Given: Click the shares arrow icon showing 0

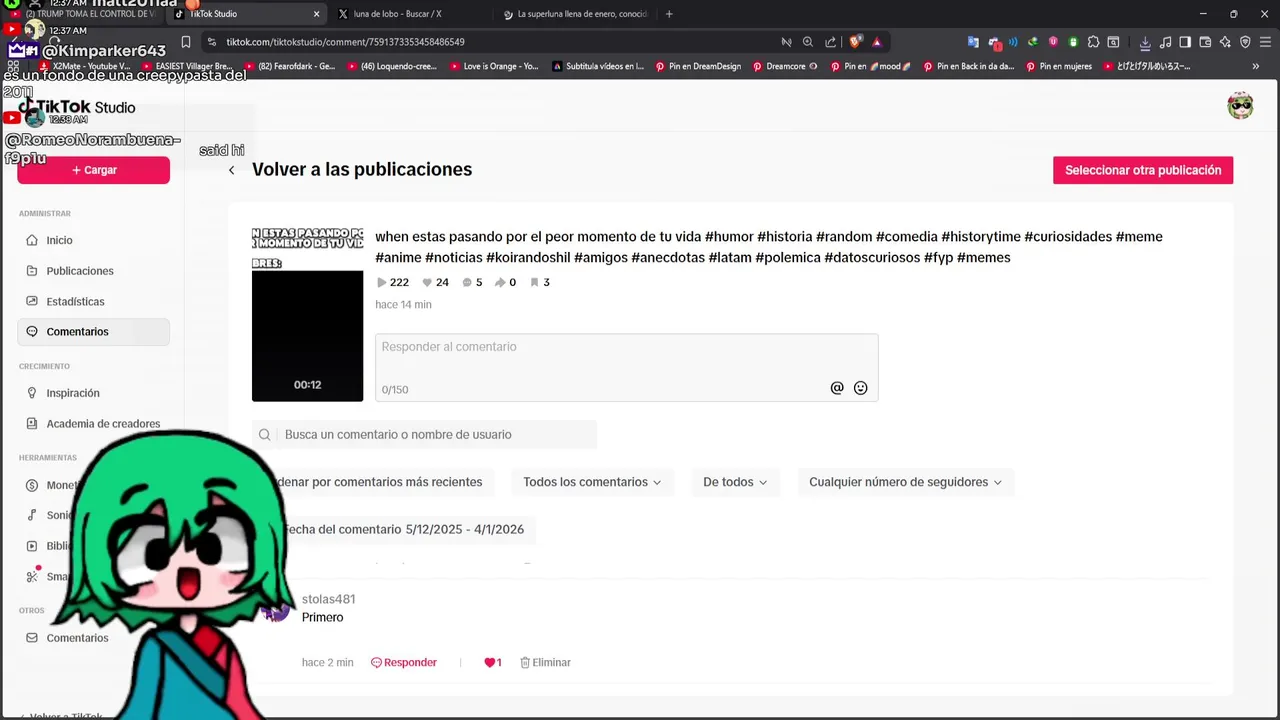Looking at the screenshot, I should pos(500,282).
